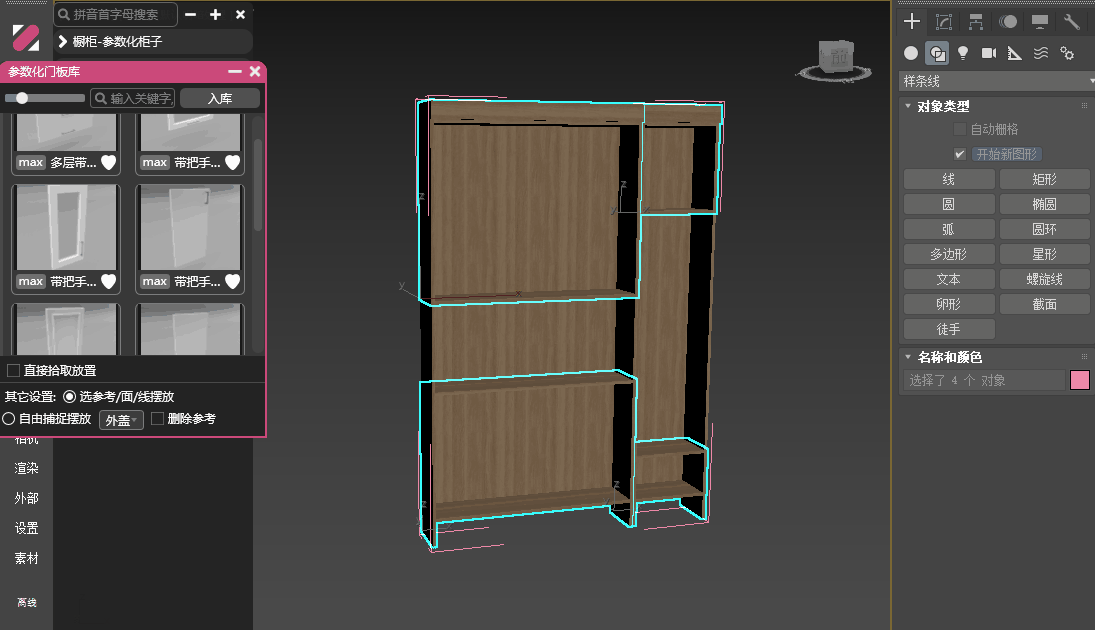Select the Cameras category icon

coord(989,53)
